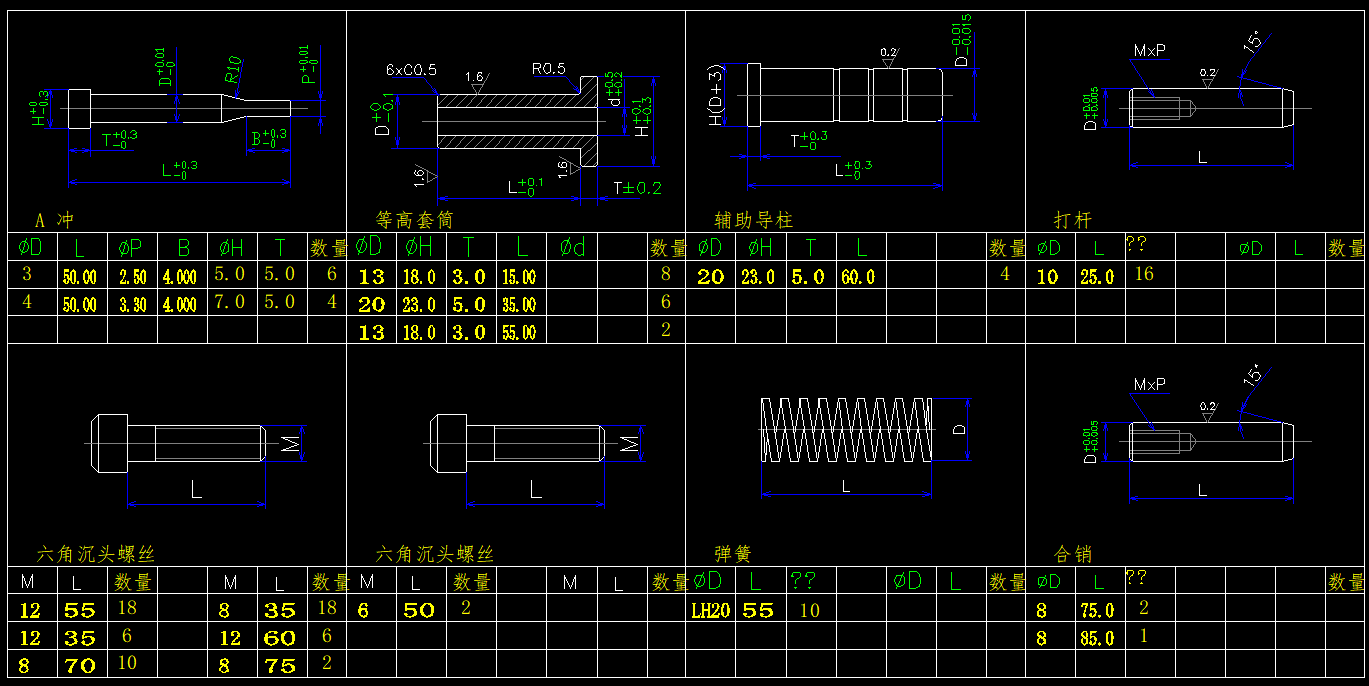Select the 55.00 length cell
This screenshot has height=686, width=1369.
point(519,333)
